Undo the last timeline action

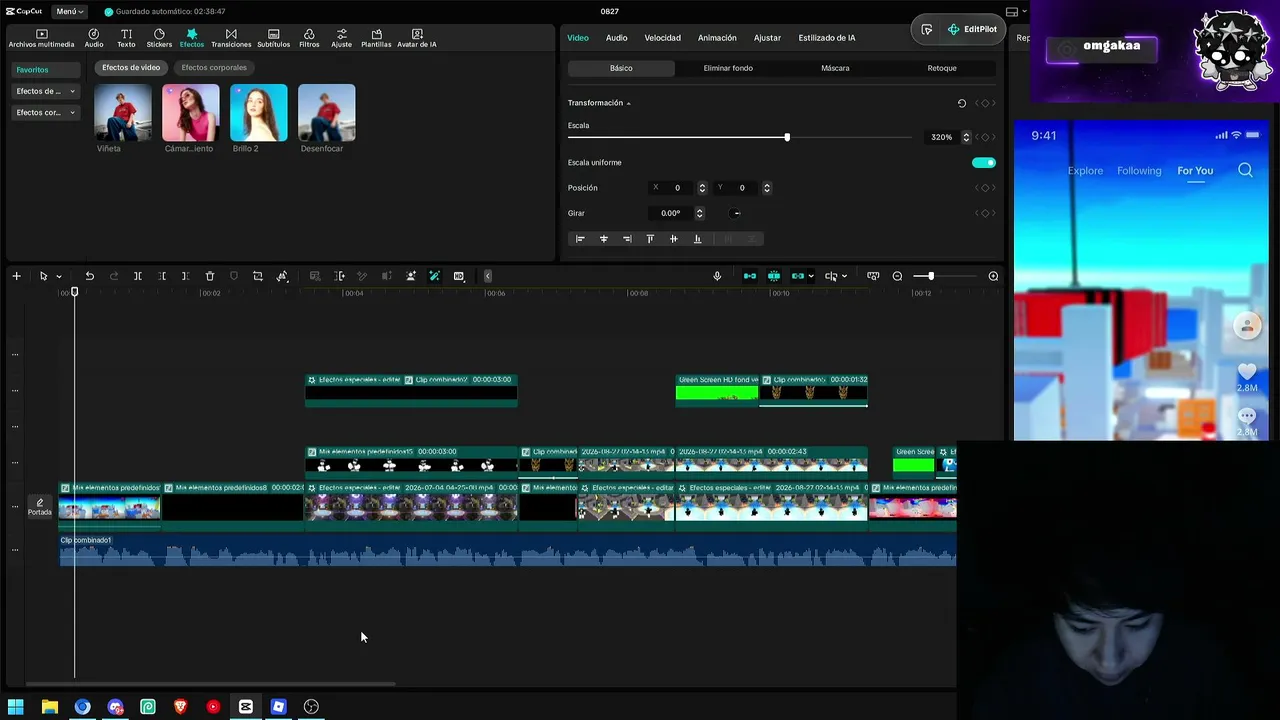pos(89,276)
